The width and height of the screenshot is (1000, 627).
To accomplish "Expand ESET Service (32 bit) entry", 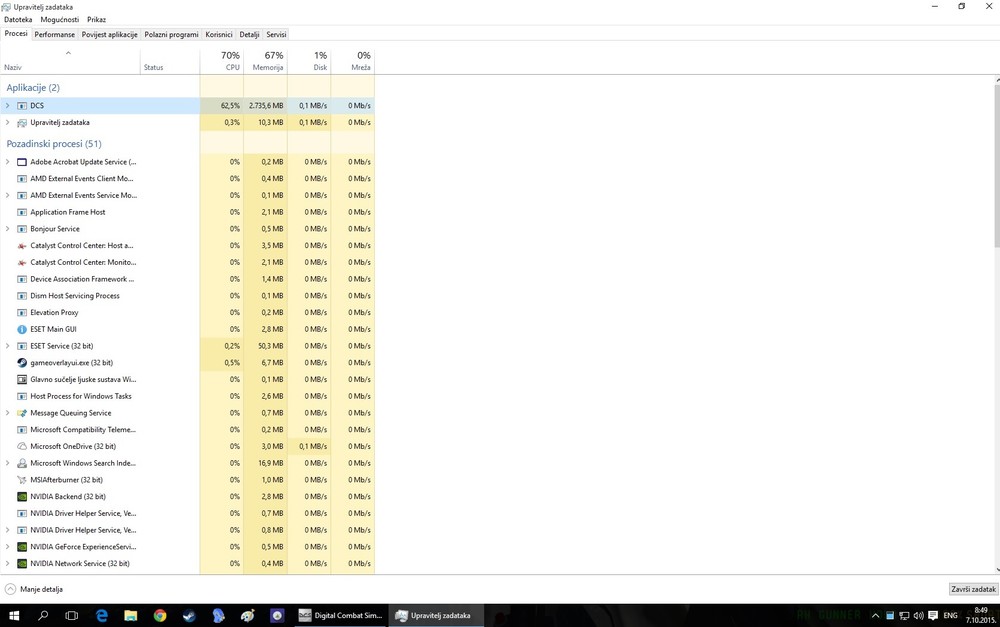I will pos(8,346).
